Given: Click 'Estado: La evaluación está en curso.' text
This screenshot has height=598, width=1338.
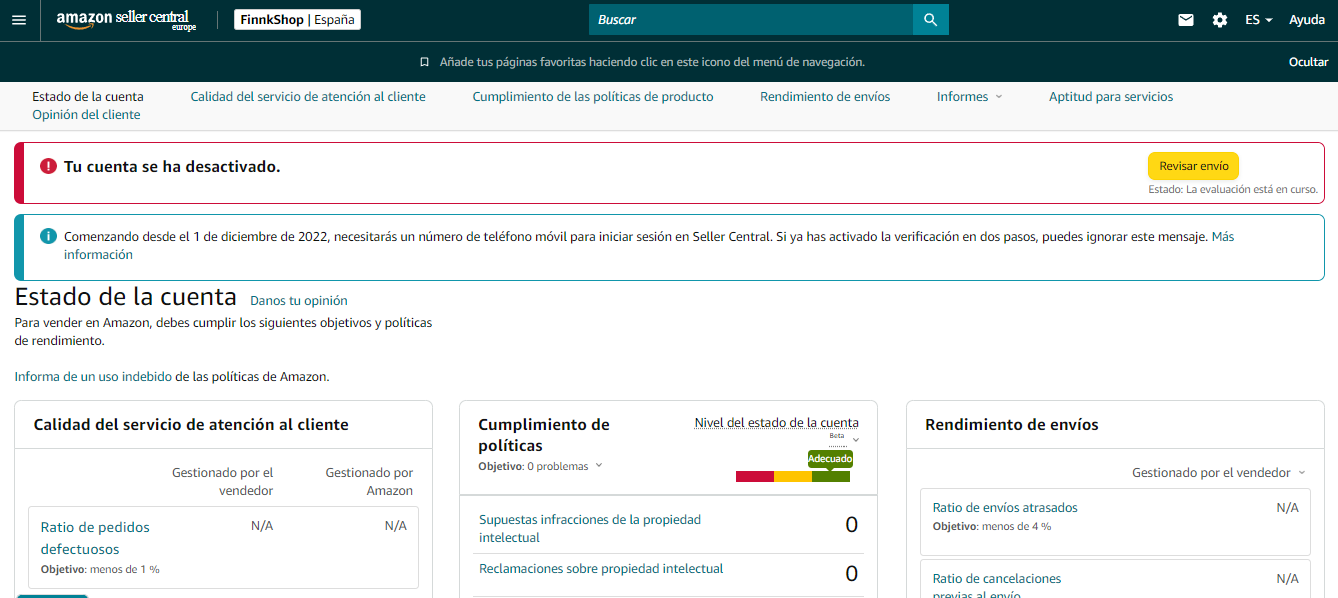Looking at the screenshot, I should click(x=1233, y=189).
